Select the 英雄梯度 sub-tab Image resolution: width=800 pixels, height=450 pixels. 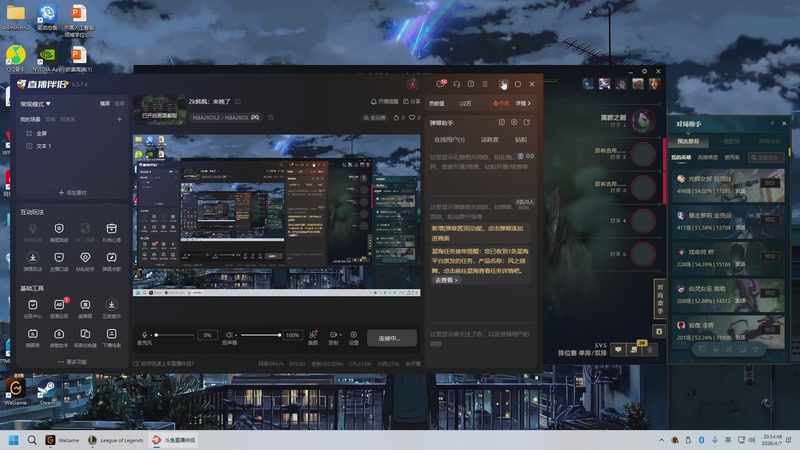point(708,158)
